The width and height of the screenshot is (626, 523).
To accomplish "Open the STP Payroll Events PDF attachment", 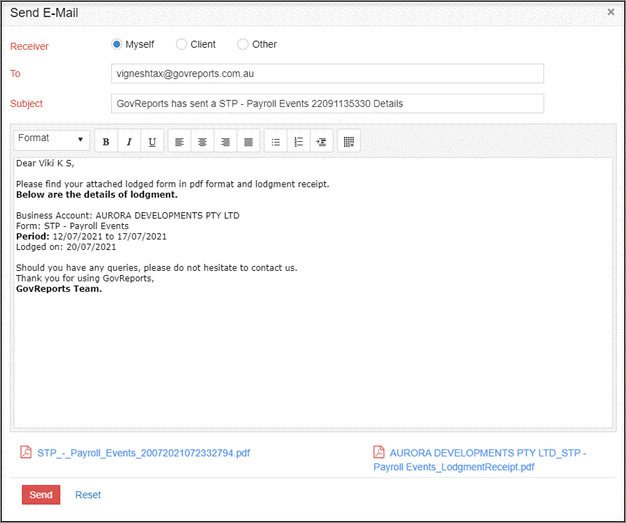I will coord(143,453).
